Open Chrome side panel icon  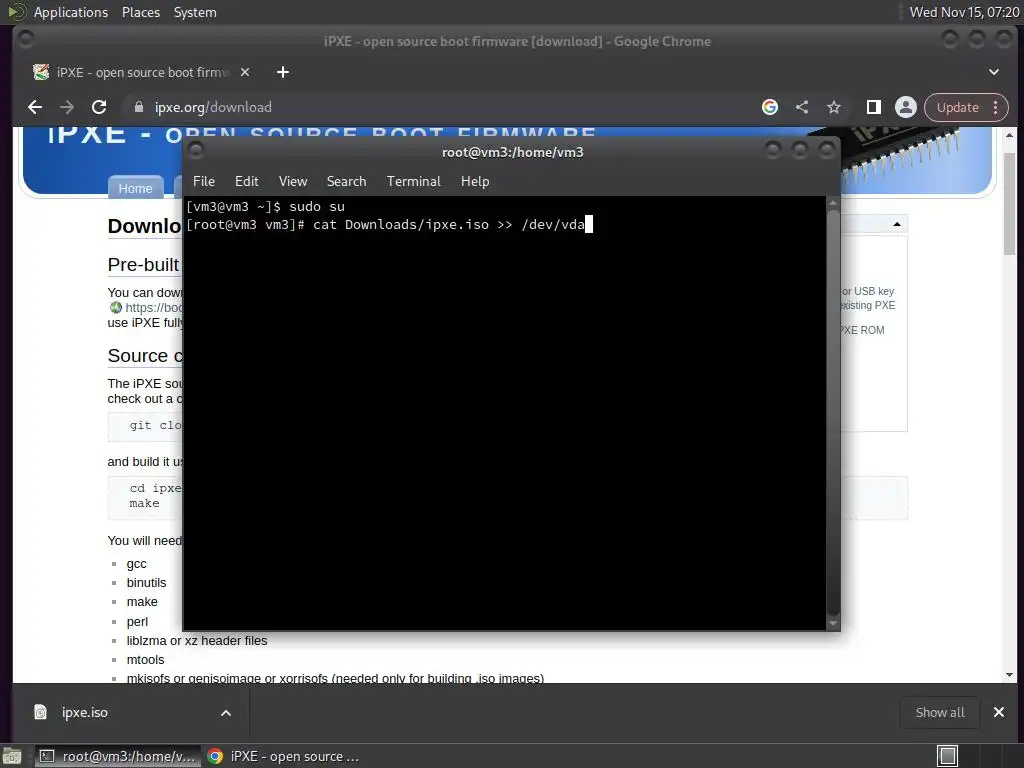[x=874, y=107]
